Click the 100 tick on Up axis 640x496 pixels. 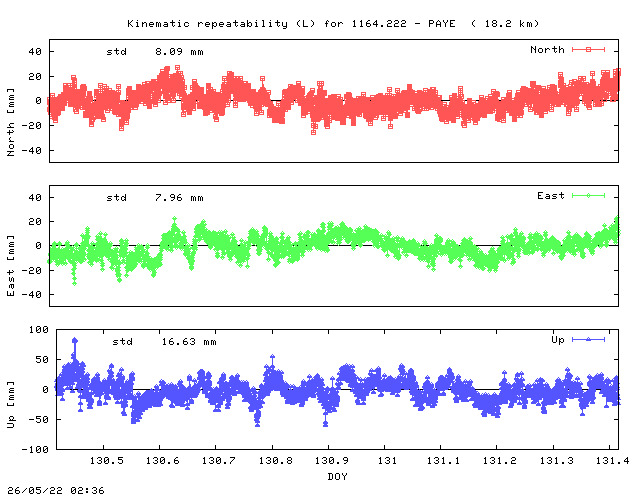pos(39,329)
